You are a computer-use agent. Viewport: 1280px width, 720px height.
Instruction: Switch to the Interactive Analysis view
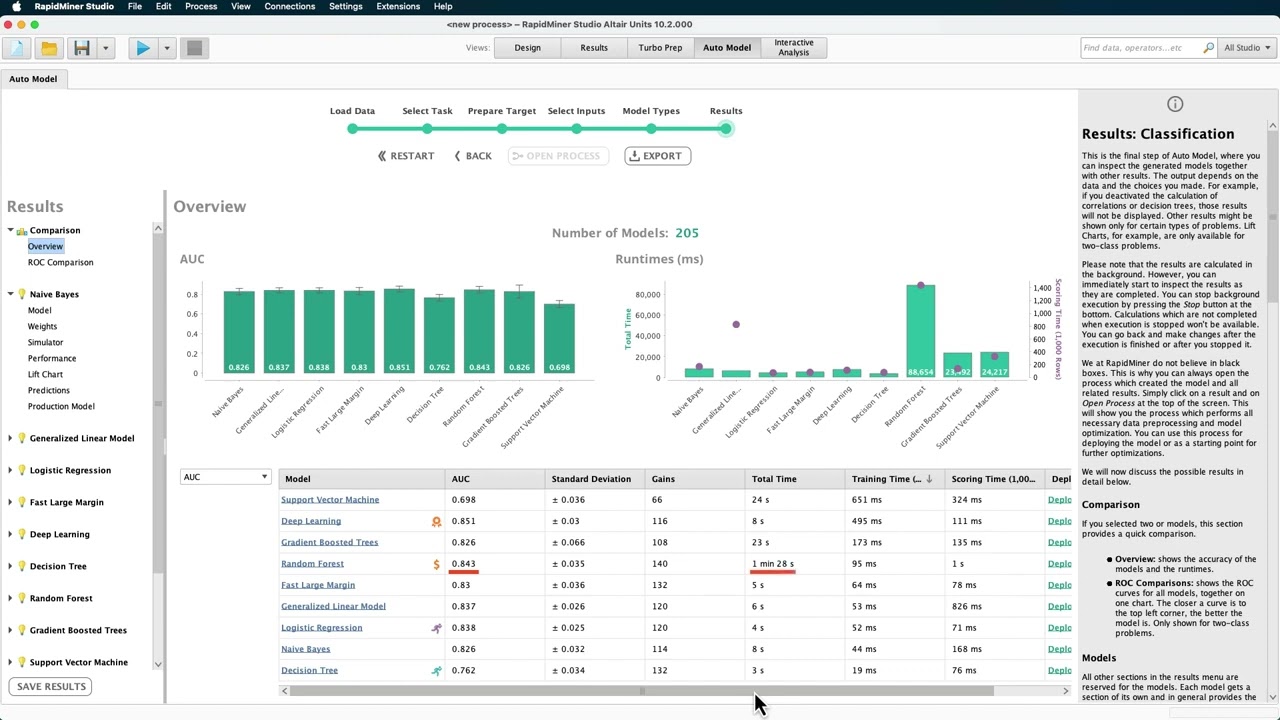794,48
